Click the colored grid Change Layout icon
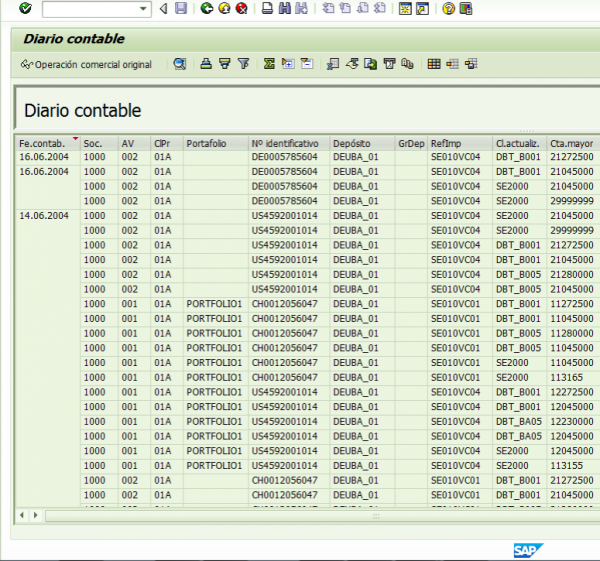This screenshot has width=600, height=561. coord(434,64)
